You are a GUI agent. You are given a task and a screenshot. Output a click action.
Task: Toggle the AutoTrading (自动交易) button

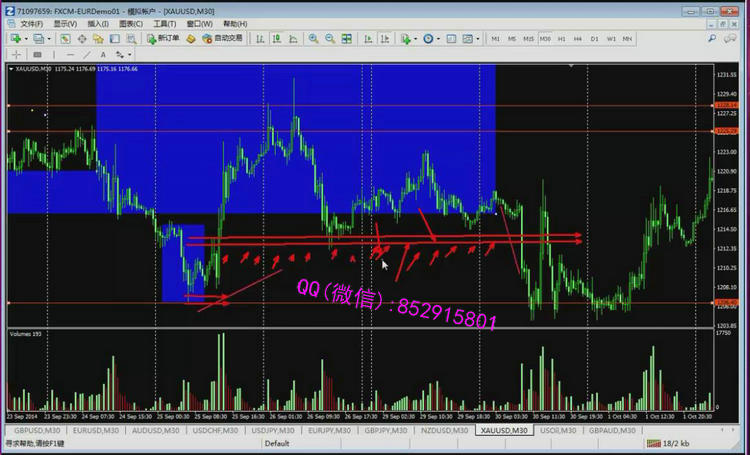(x=222, y=38)
